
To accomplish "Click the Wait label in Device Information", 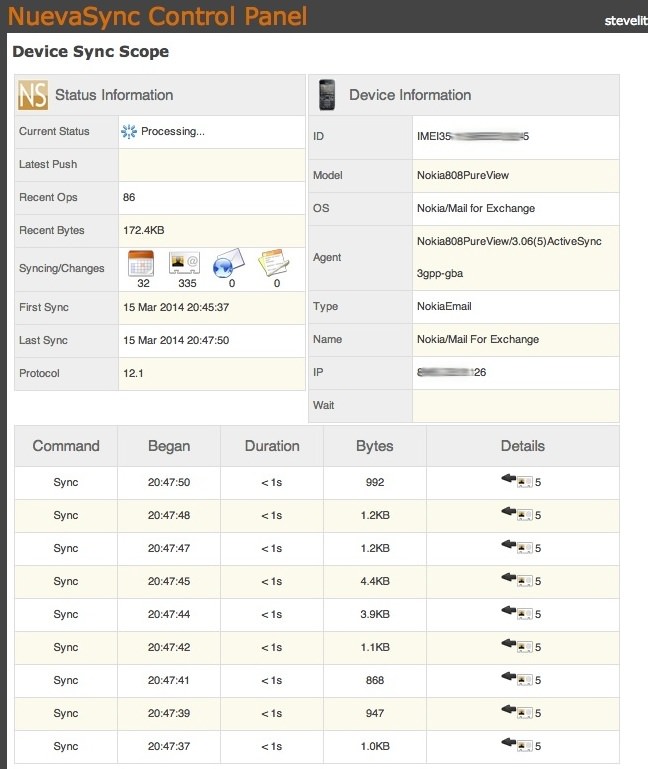I will [x=323, y=405].
